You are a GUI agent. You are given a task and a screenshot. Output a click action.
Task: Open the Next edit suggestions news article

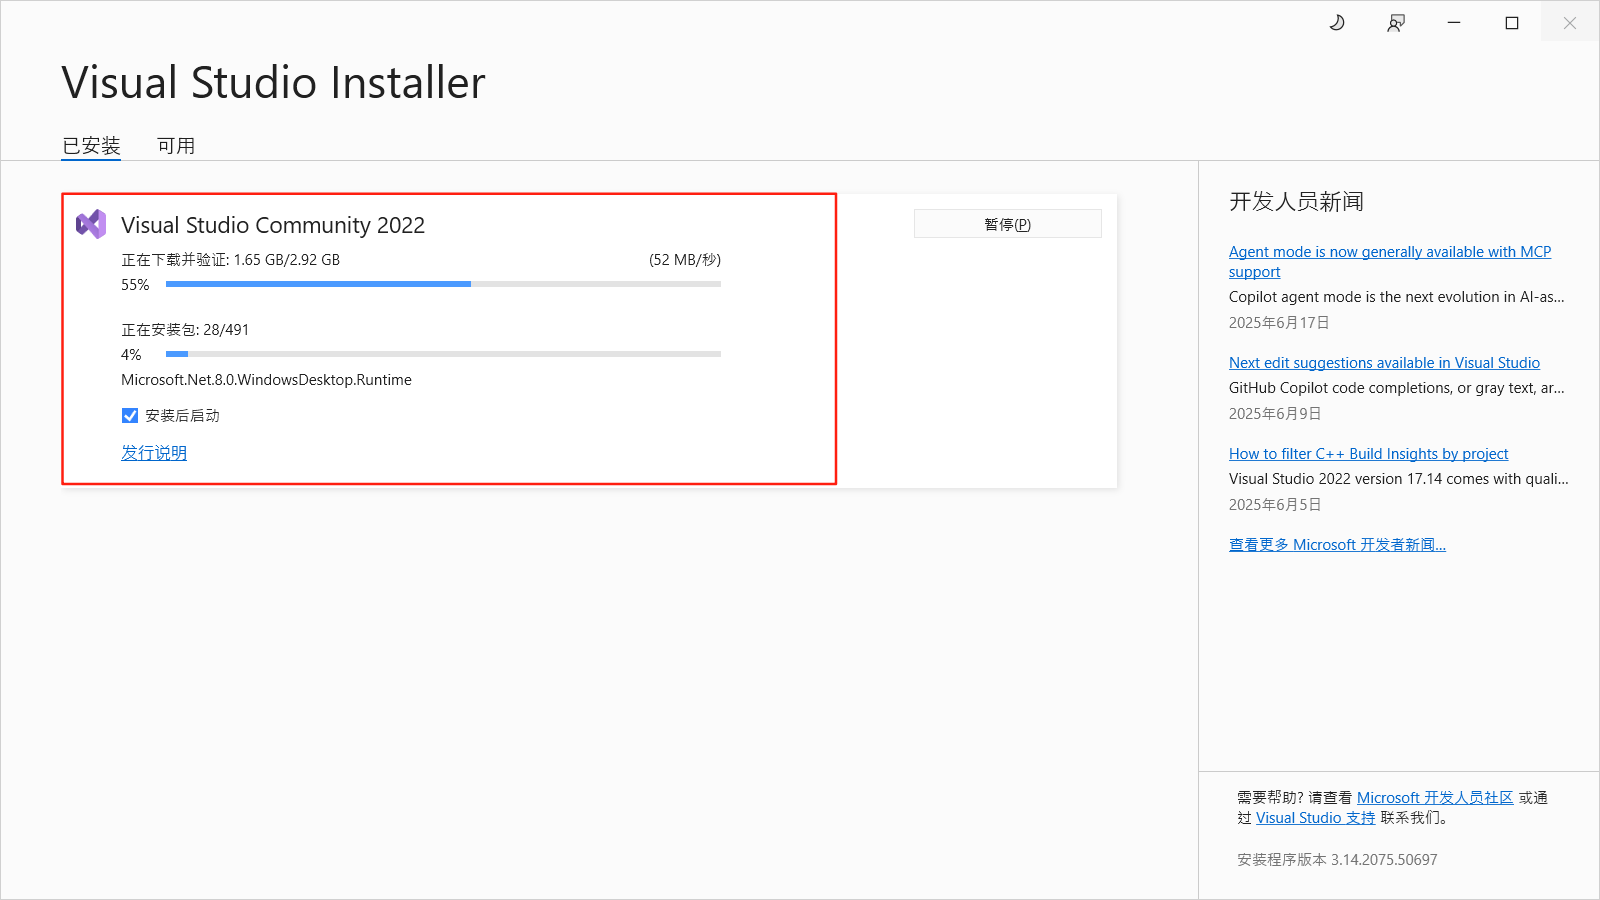click(1384, 362)
